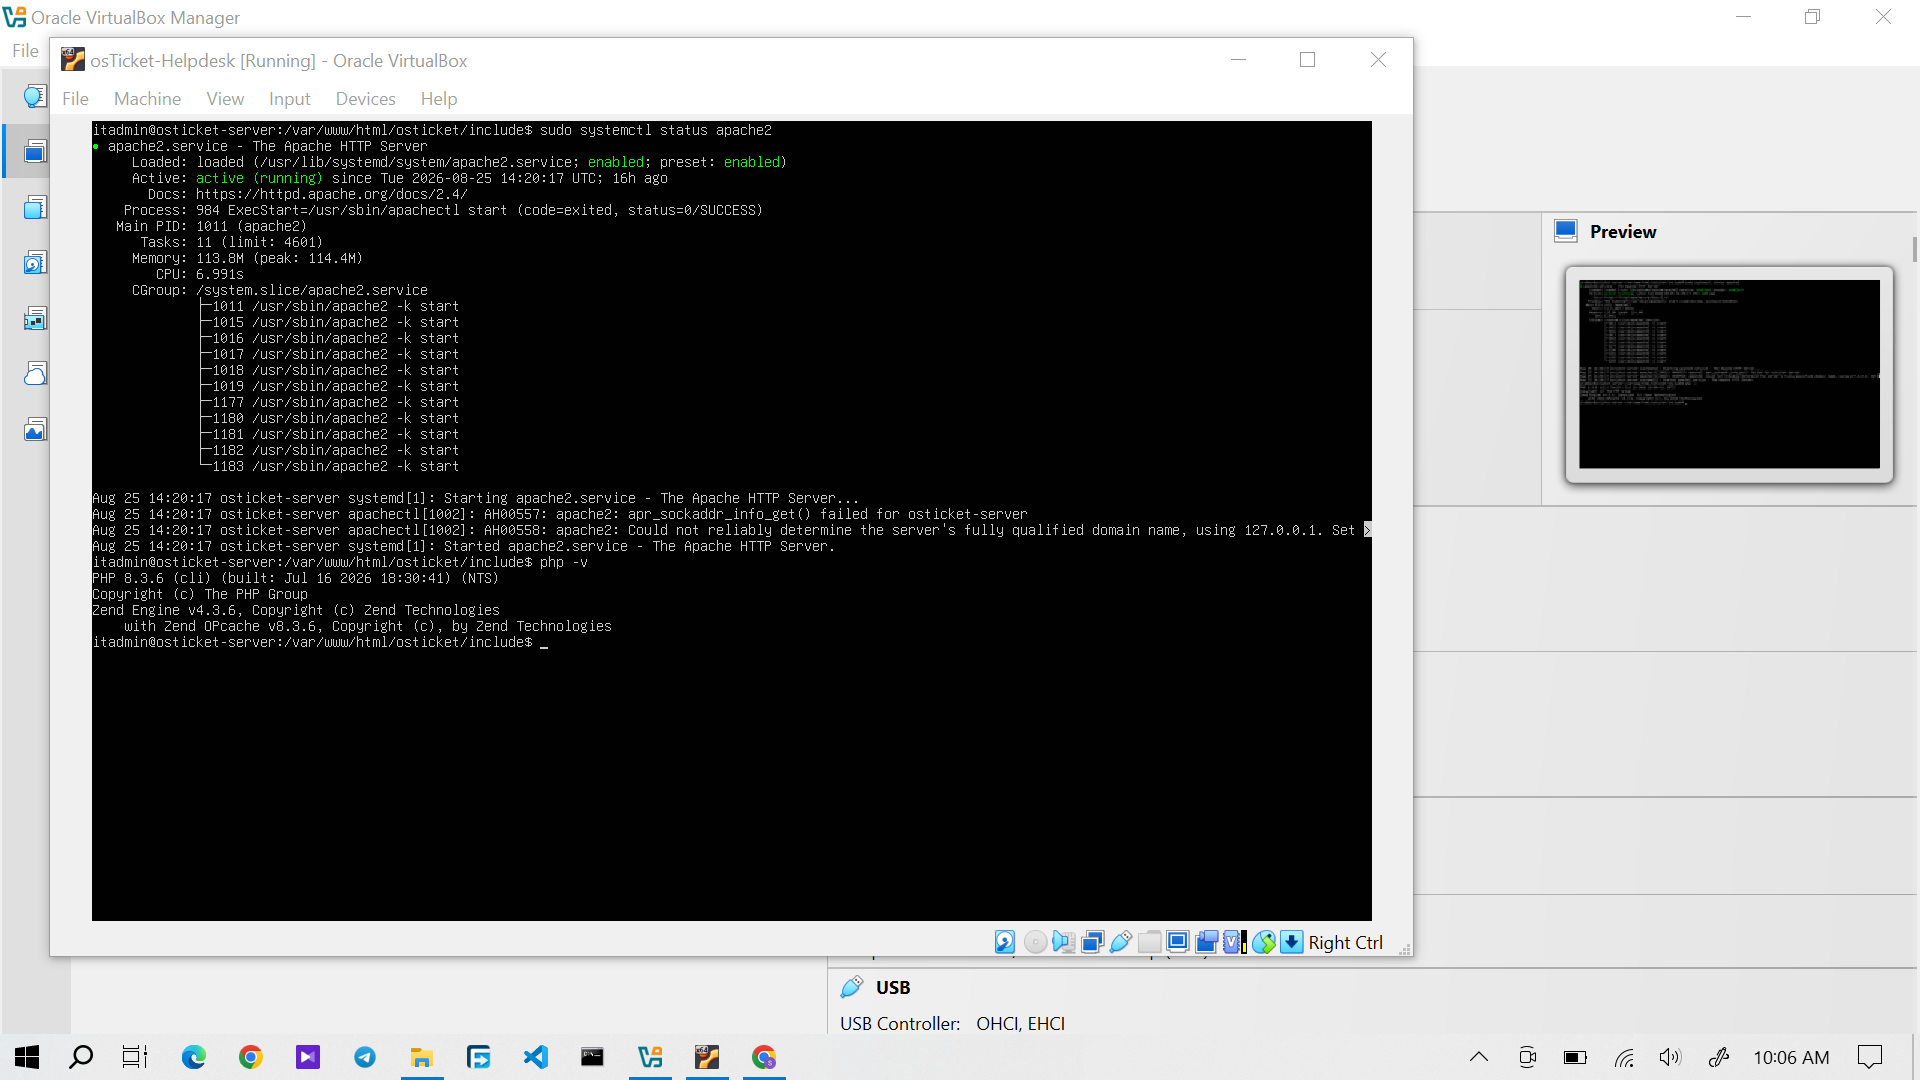1920x1080 pixels.
Task: Click the 'active (running)' status text
Action: [x=259, y=178]
